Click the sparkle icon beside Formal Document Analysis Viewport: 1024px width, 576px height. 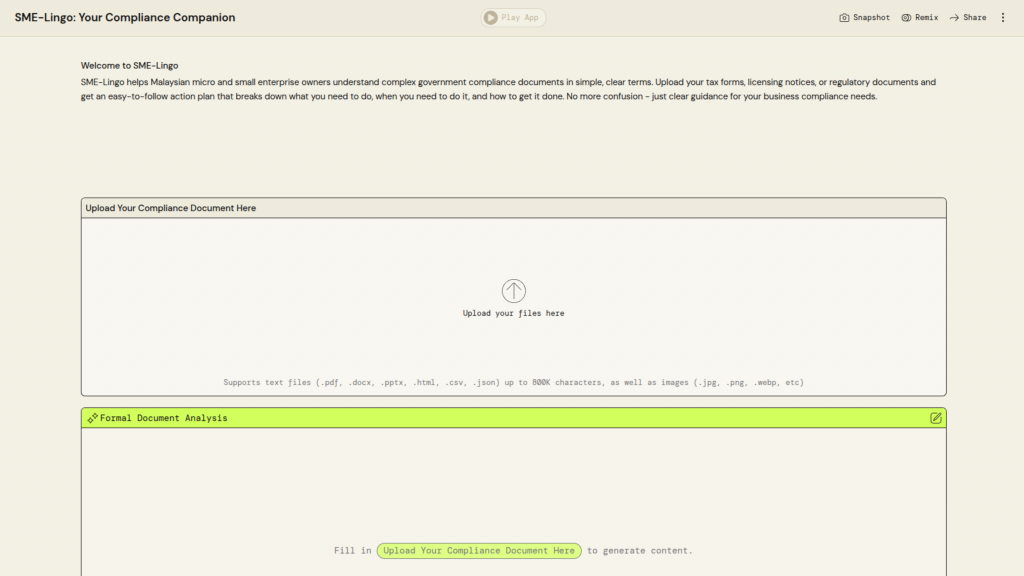92,418
